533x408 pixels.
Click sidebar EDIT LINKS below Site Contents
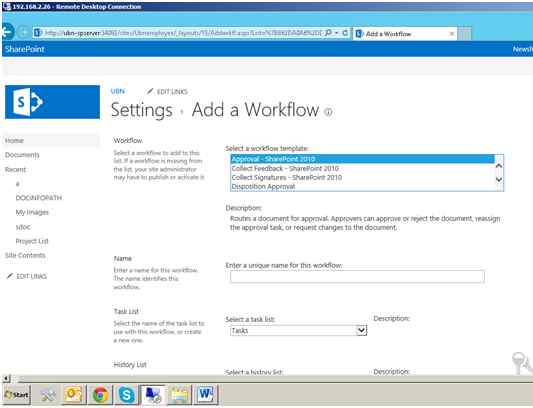(x=32, y=276)
